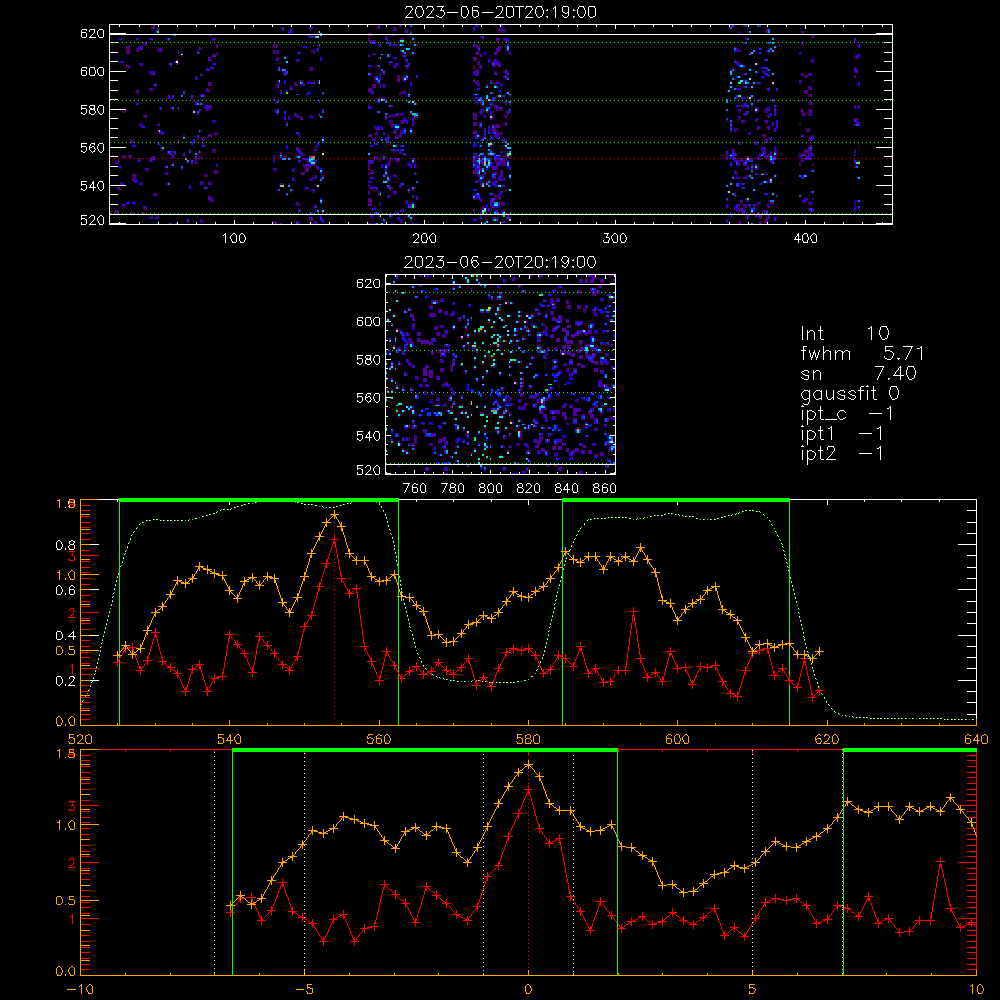Click the x-axis label -10 of the bottom plot
This screenshot has height=1000, width=1000.
pyautogui.click(x=80, y=989)
